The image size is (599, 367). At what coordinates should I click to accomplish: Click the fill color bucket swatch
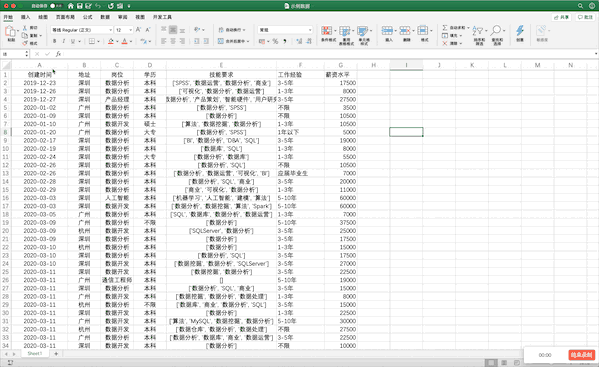point(111,41)
